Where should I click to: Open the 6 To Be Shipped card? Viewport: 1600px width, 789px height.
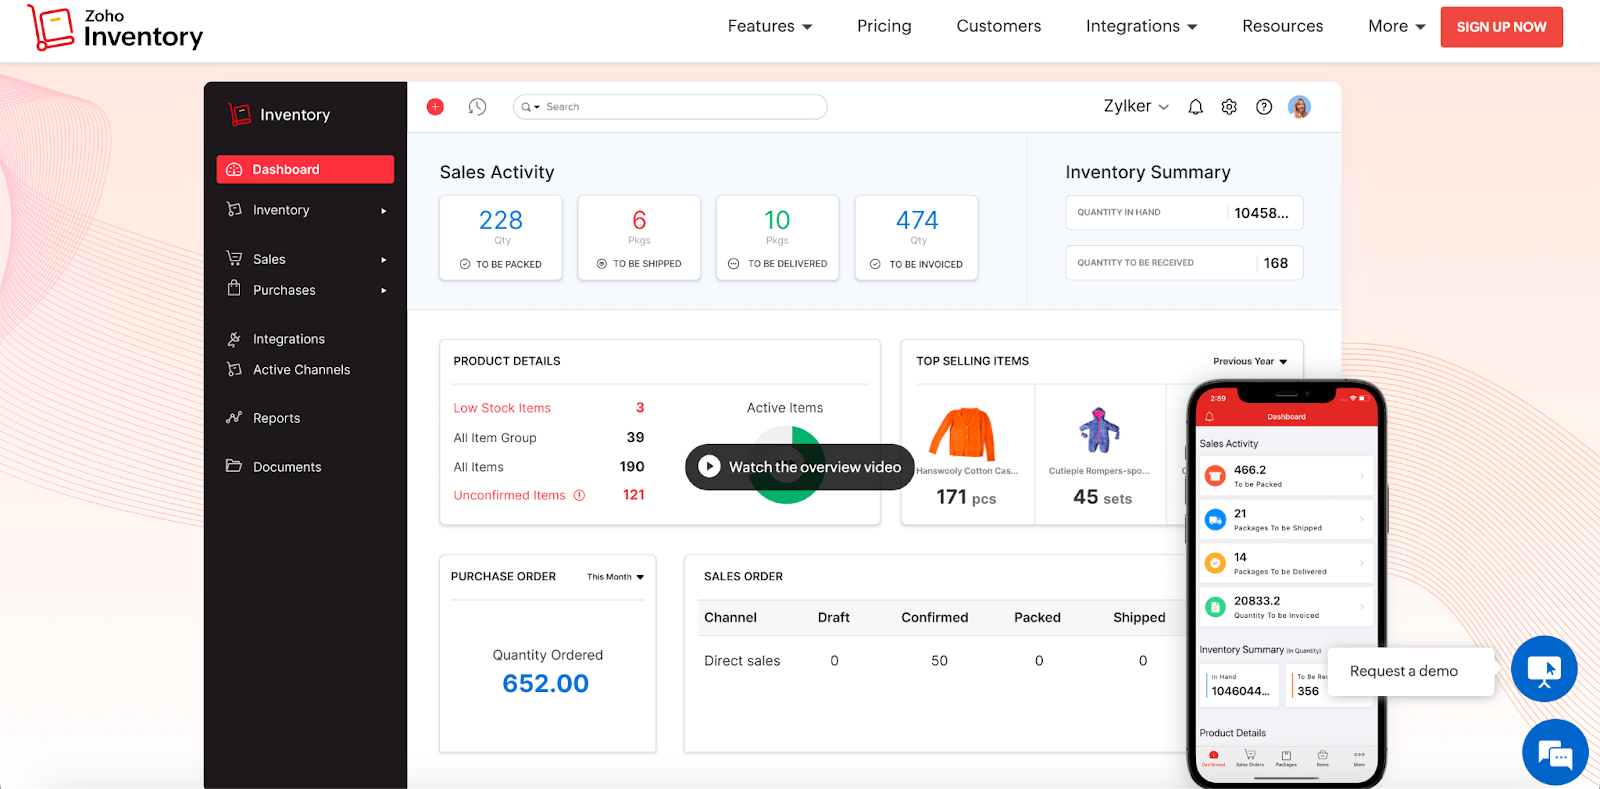coord(639,238)
